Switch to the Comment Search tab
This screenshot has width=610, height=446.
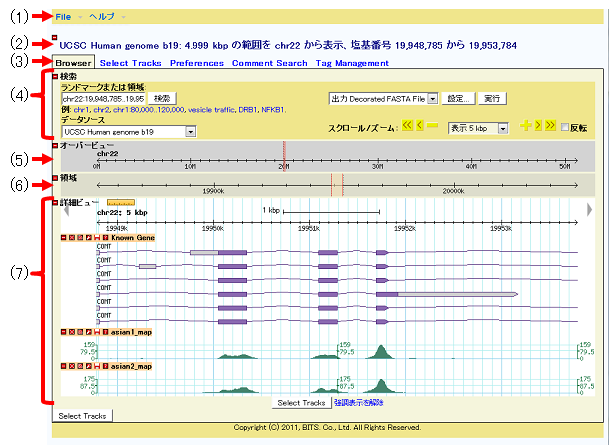270,63
